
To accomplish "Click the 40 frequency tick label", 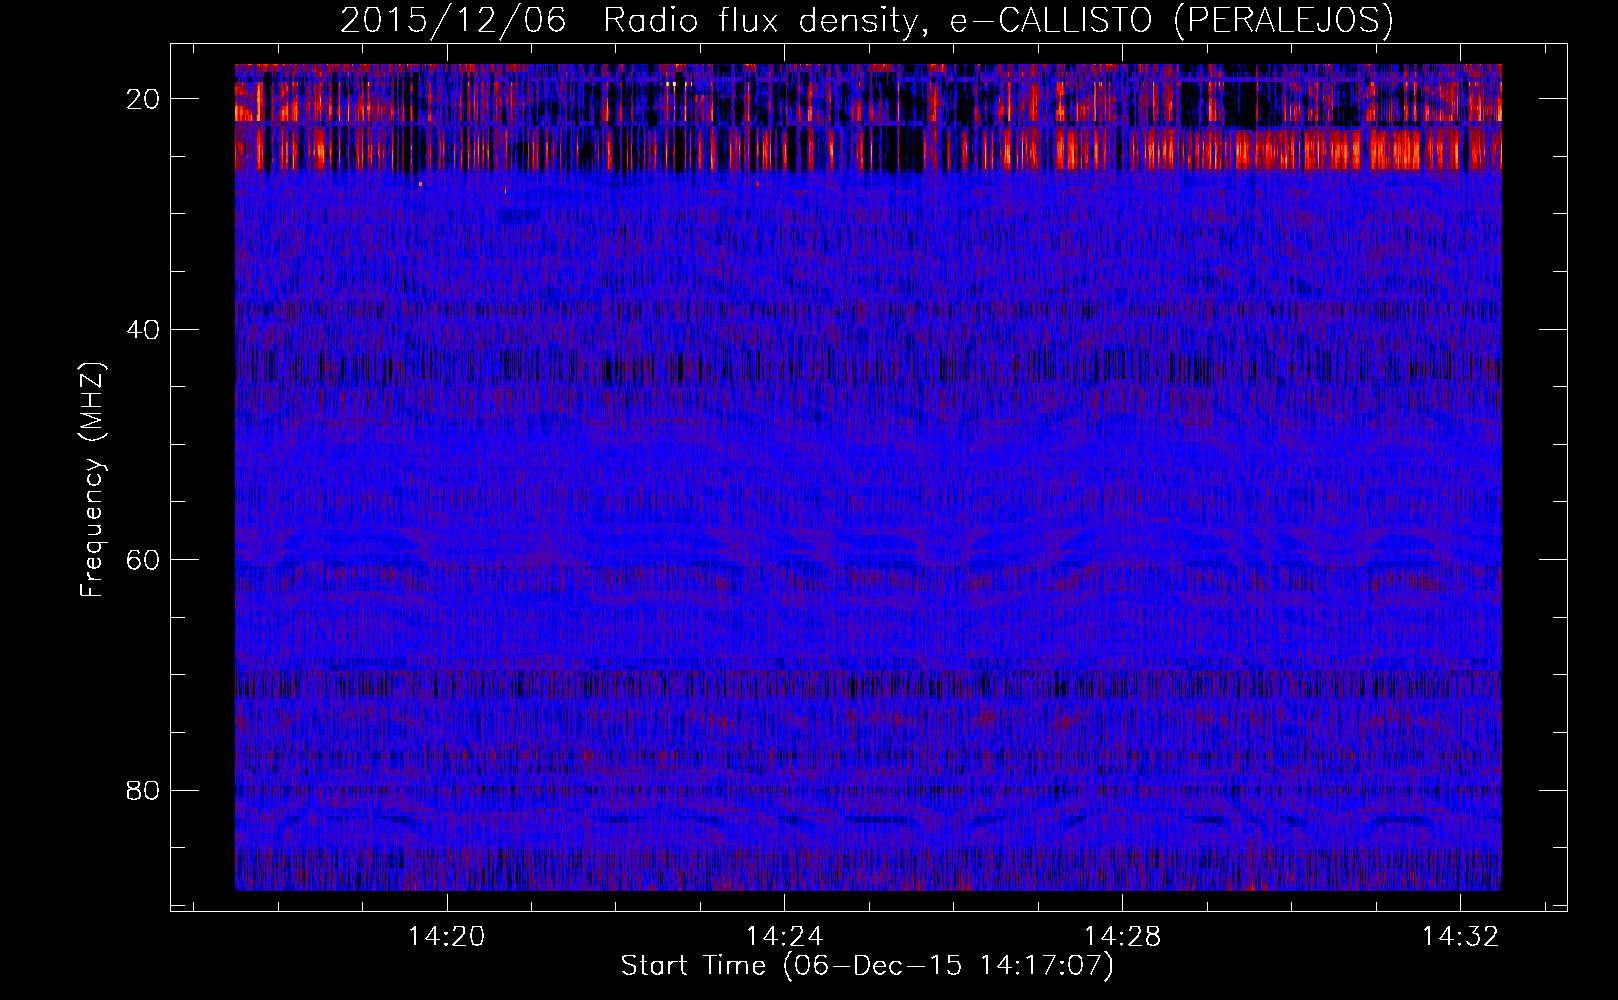I will tap(144, 329).
